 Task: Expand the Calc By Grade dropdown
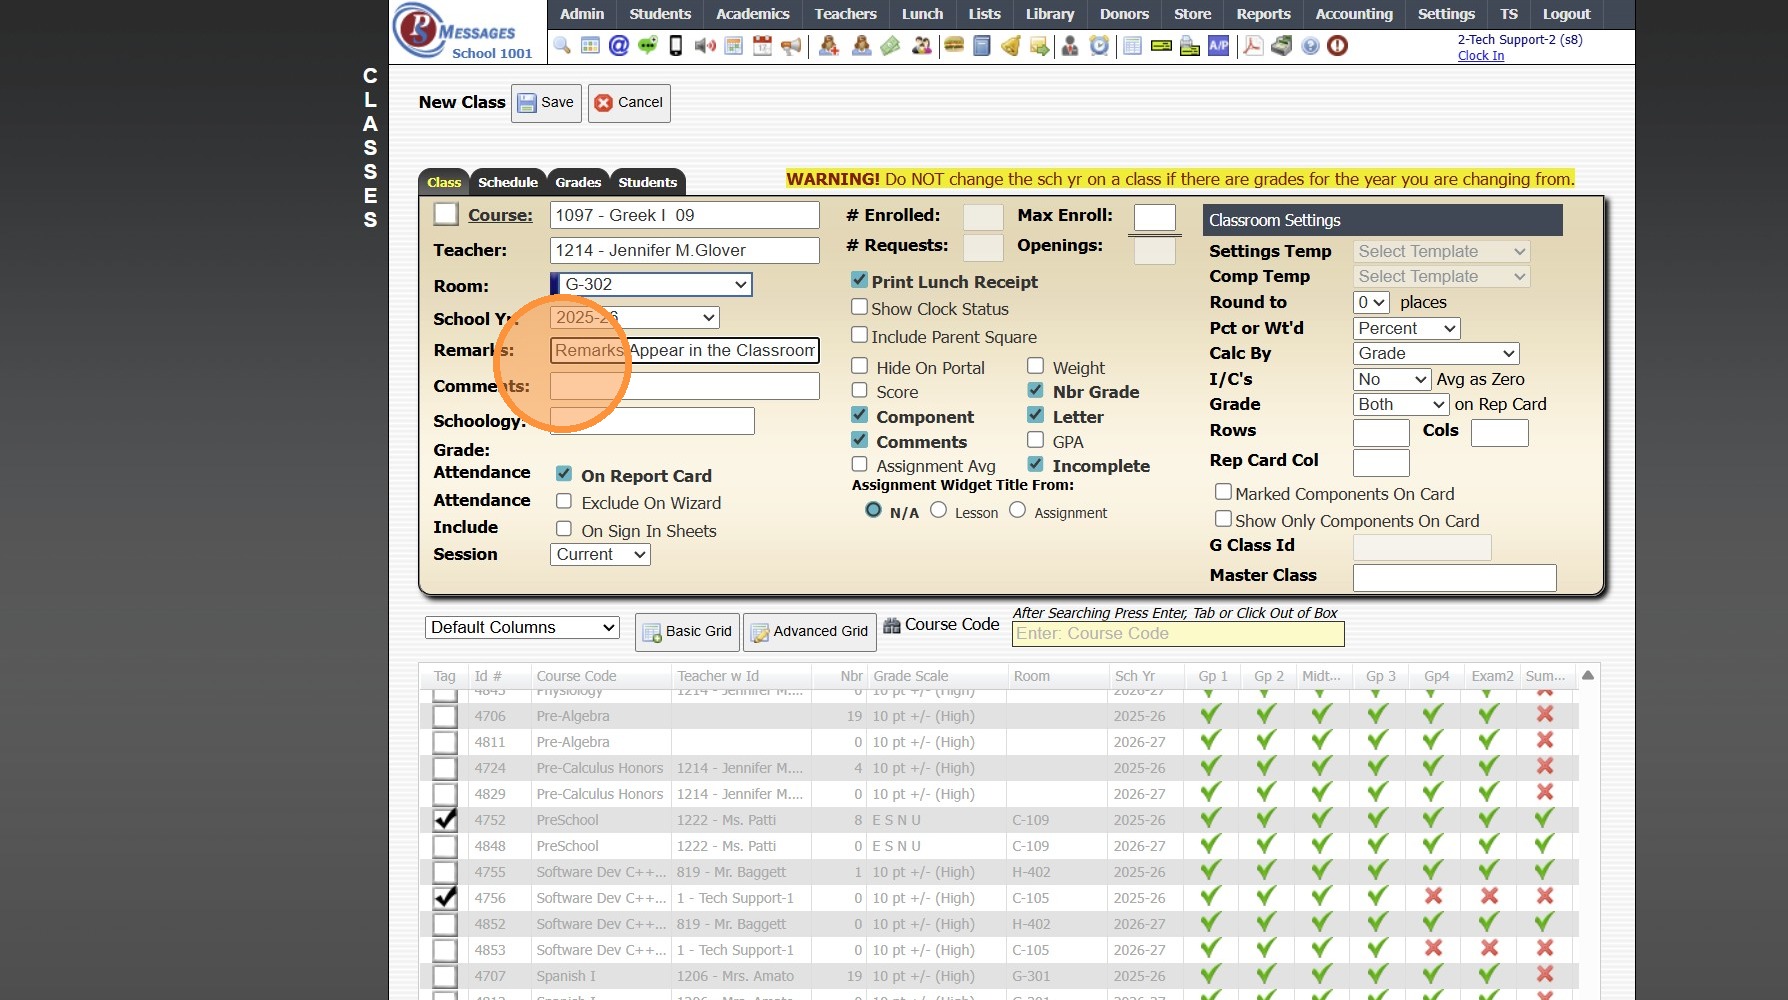pyautogui.click(x=1435, y=353)
